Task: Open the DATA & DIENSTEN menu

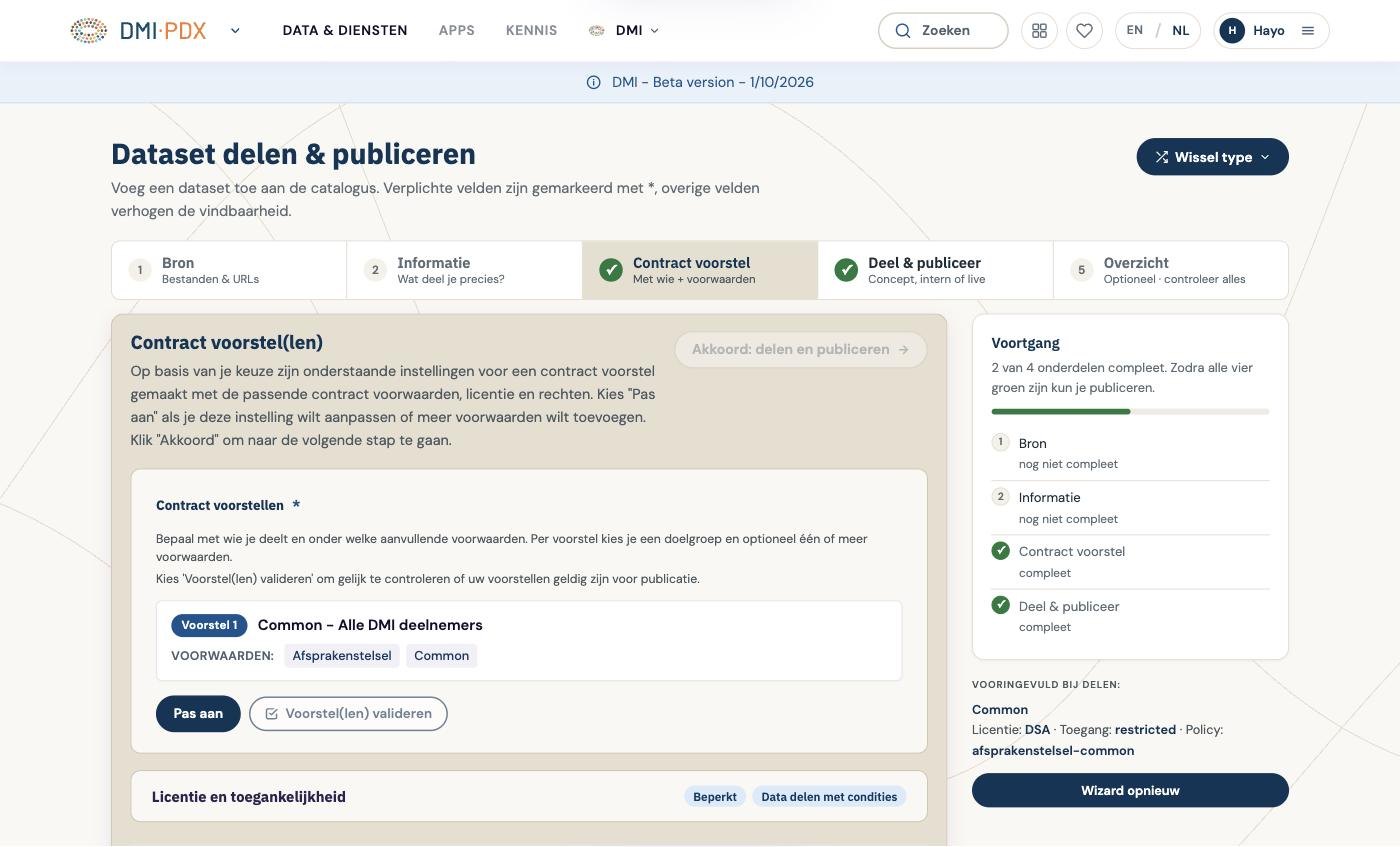Action: 345,31
